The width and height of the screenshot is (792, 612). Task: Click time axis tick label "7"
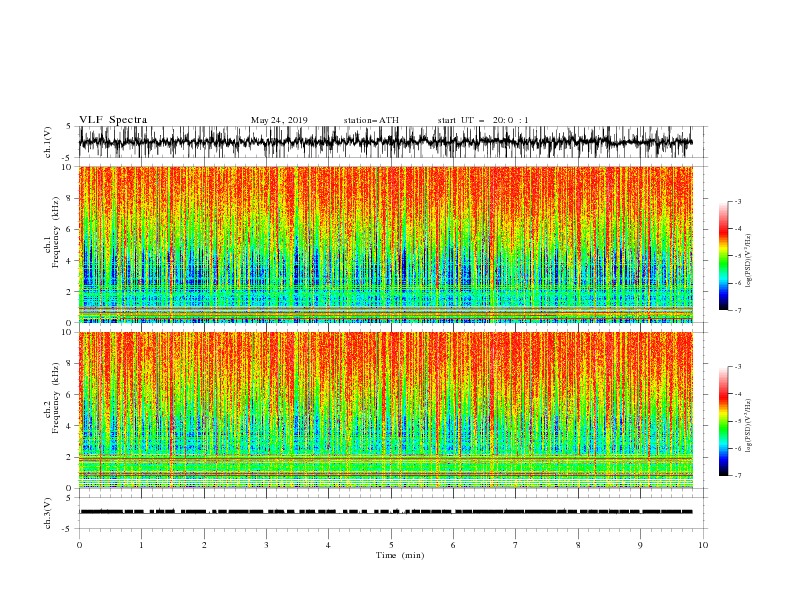click(x=516, y=545)
